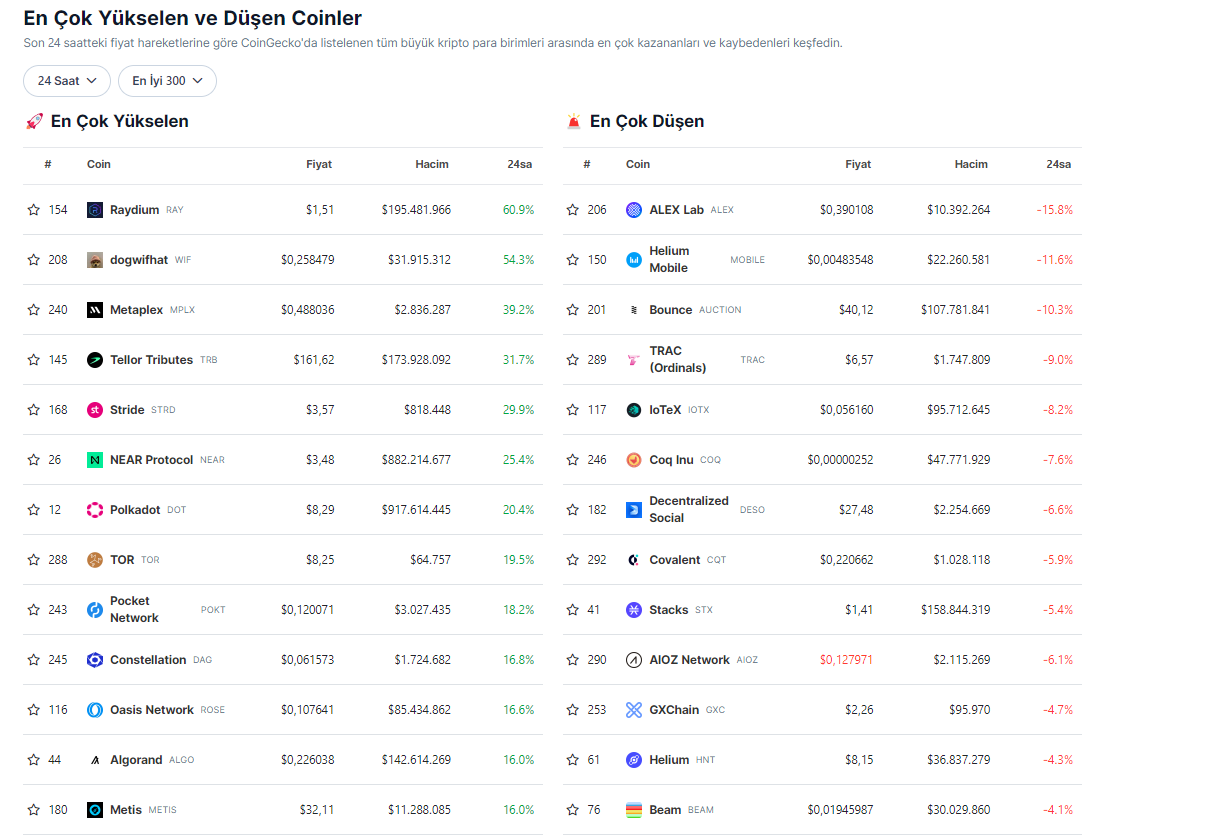Click the Stacks coin logo

coord(634,610)
